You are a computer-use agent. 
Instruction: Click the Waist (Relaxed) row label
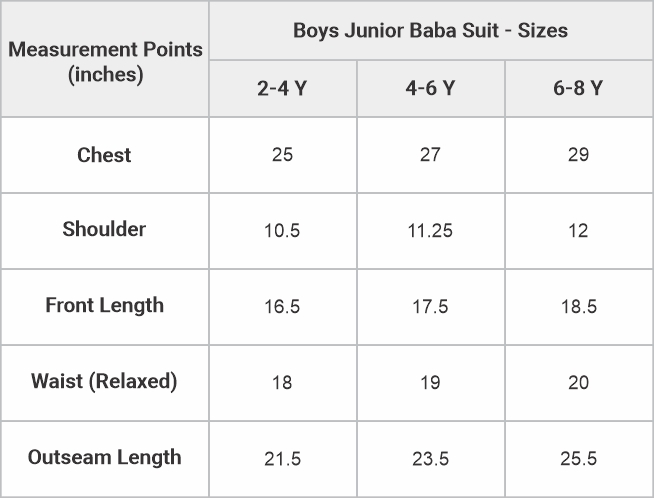(x=105, y=381)
